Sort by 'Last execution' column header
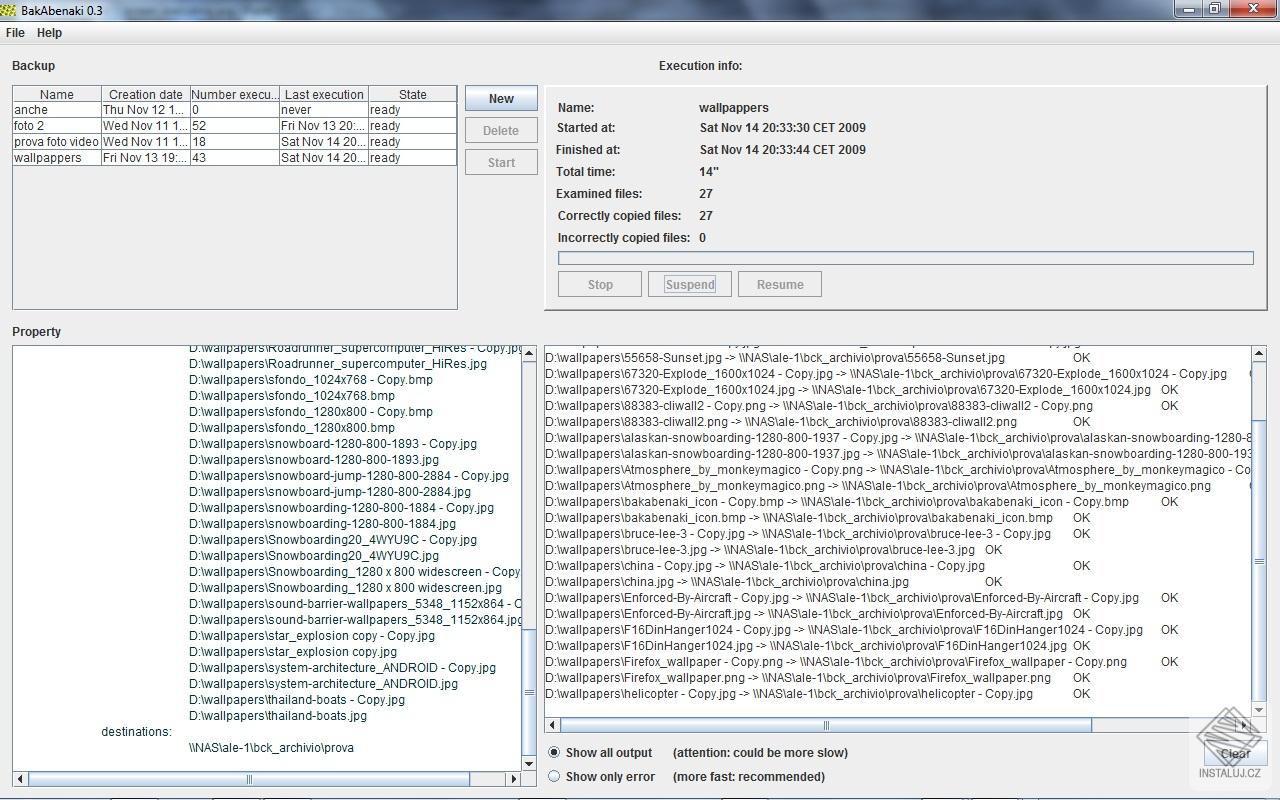This screenshot has height=800, width=1280. pos(324,94)
